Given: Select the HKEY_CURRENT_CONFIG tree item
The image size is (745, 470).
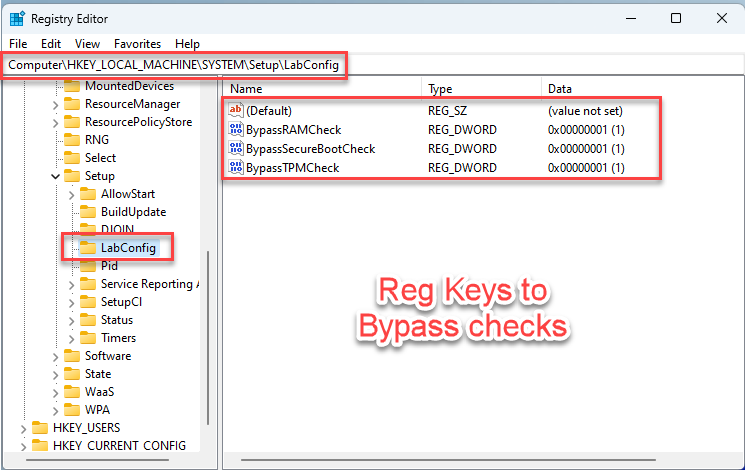Looking at the screenshot, I should point(119,446).
